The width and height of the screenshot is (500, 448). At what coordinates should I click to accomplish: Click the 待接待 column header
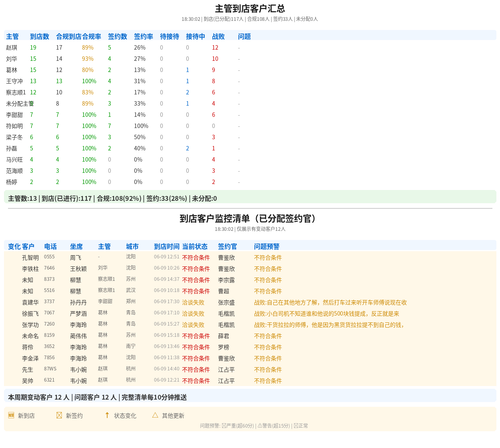169,36
